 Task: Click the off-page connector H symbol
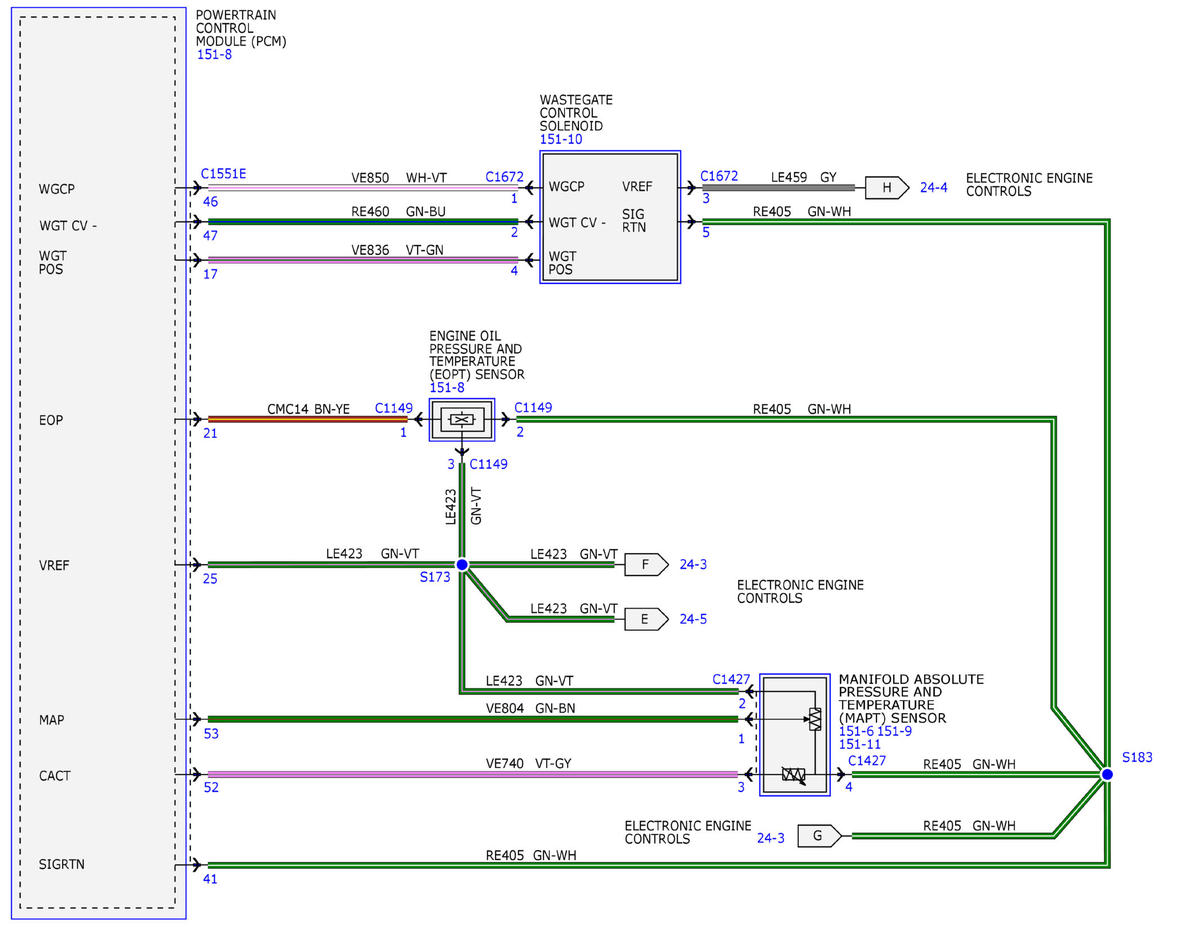pyautogui.click(x=885, y=187)
